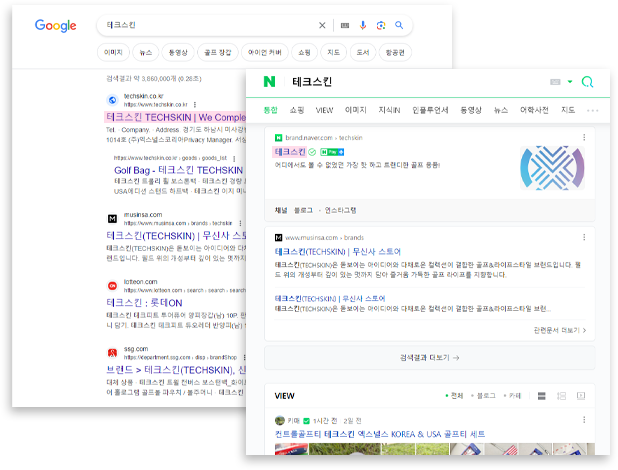
Task: Open options menu for brand.naver.com result
Action: click(584, 137)
